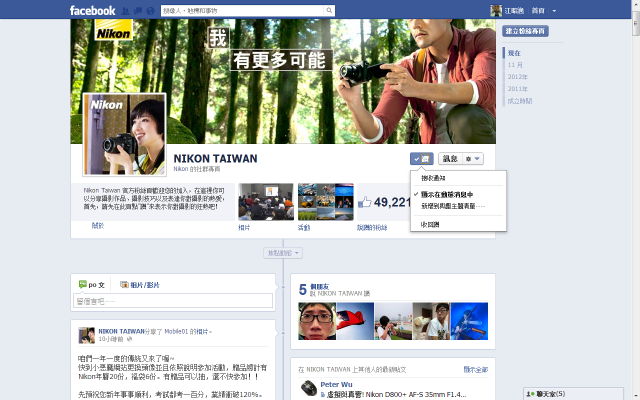Open the events collage thumbnail
Image resolution: width=640 pixels, height=400 pixels.
(x=326, y=202)
